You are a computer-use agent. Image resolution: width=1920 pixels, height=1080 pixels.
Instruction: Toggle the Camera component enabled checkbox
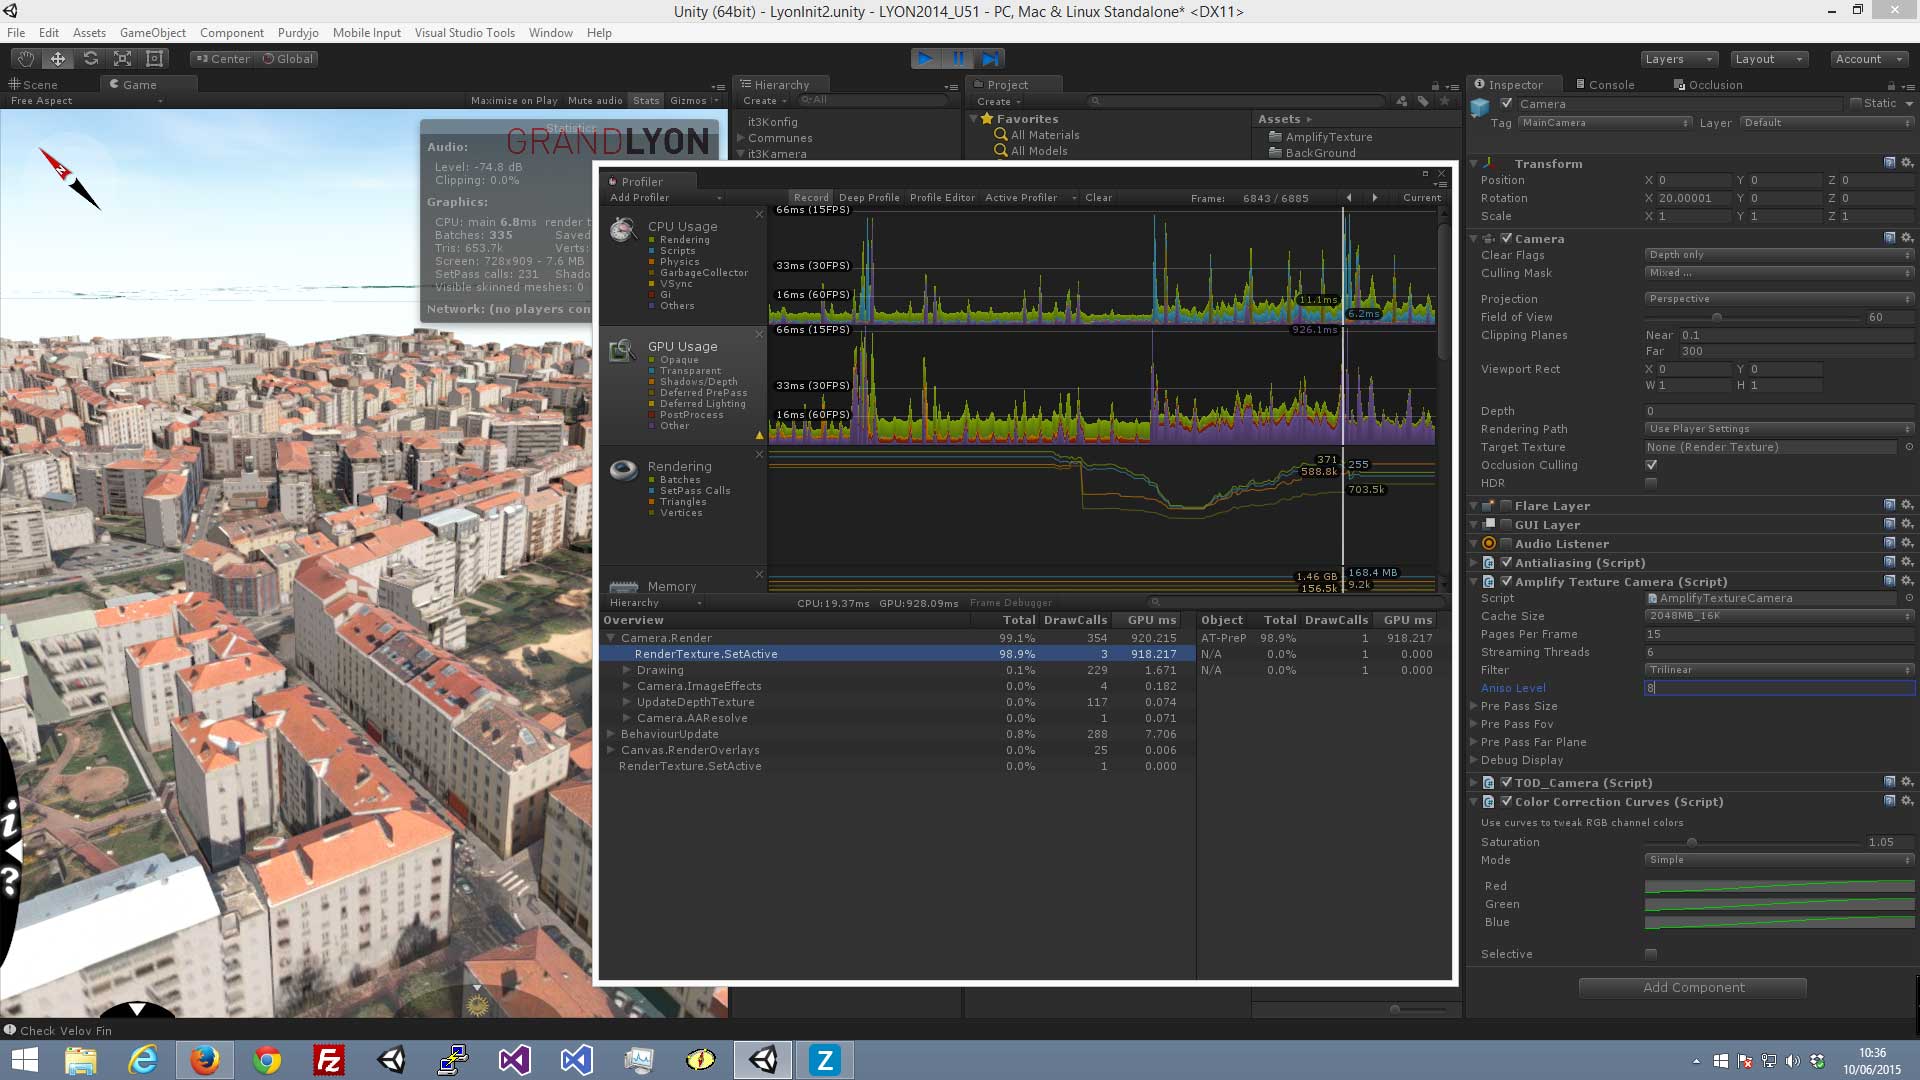pyautogui.click(x=1507, y=238)
